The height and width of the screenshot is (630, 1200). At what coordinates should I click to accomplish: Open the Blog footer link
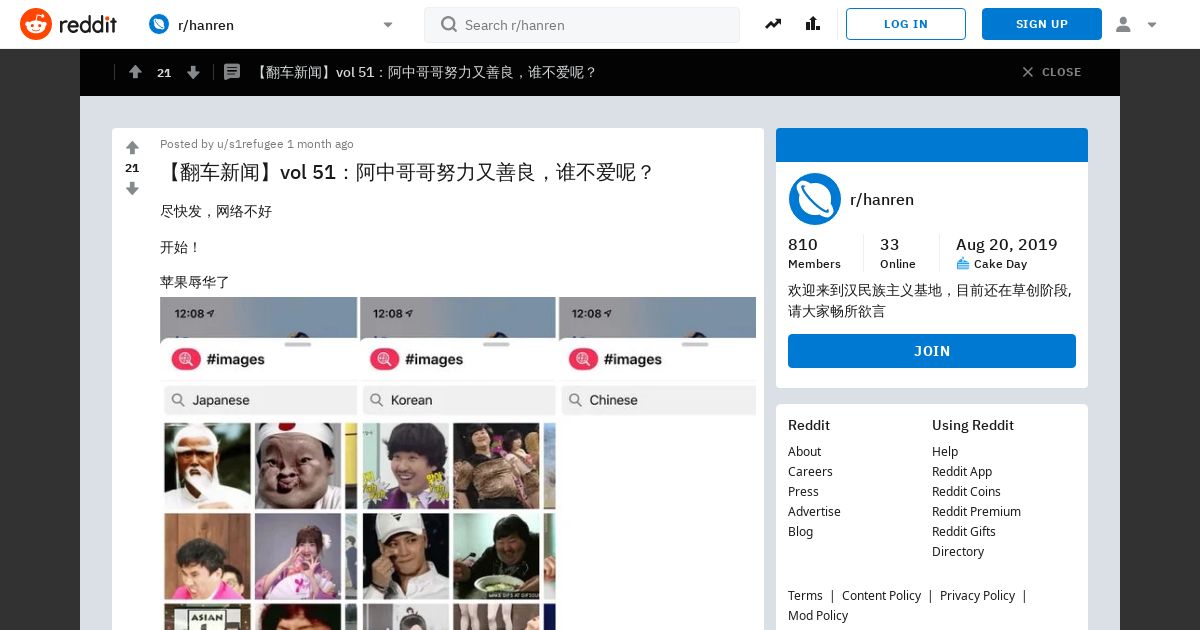800,531
